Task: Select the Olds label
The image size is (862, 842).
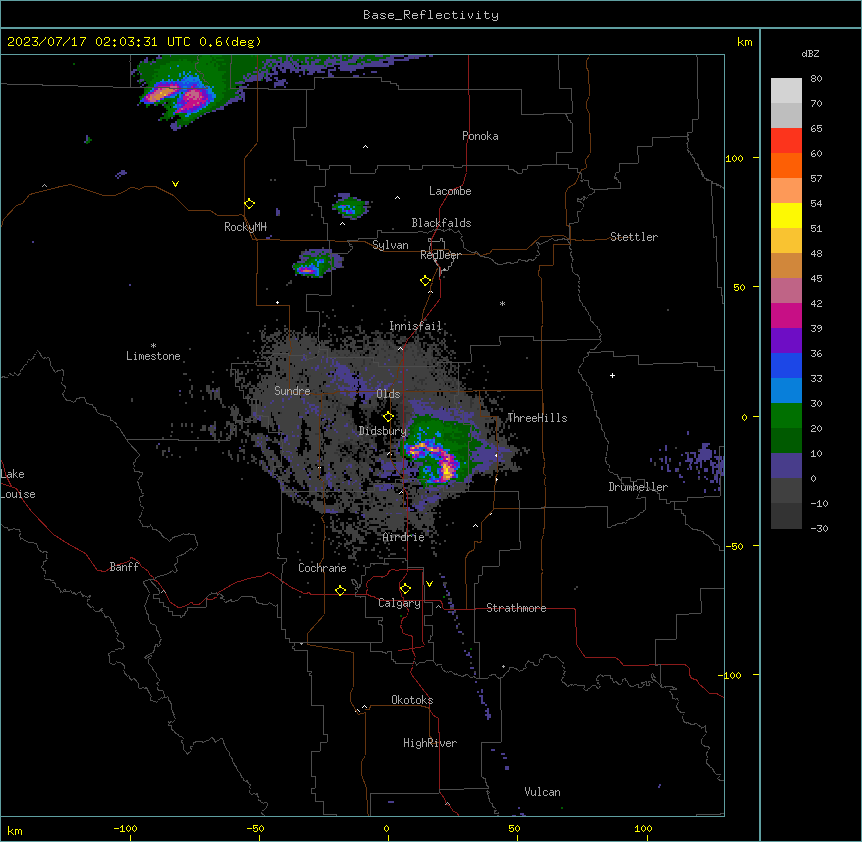Action: click(388, 394)
